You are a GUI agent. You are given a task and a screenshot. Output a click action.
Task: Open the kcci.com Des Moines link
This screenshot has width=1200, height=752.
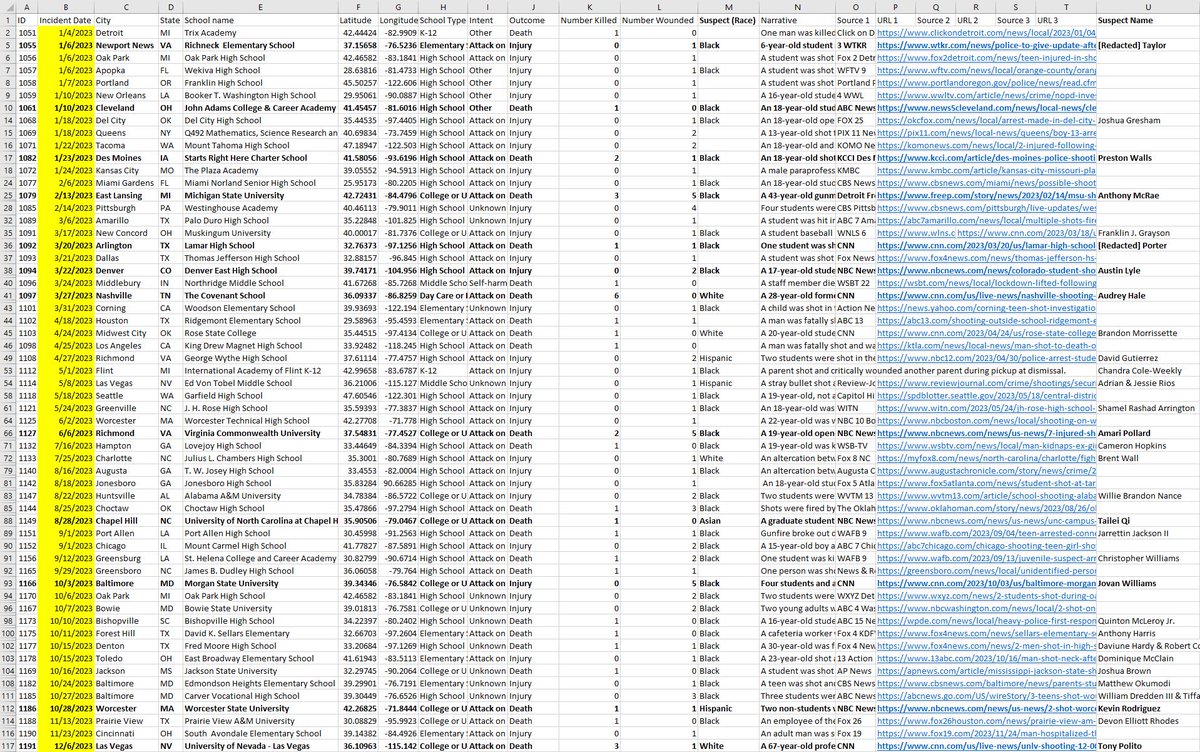pos(985,158)
